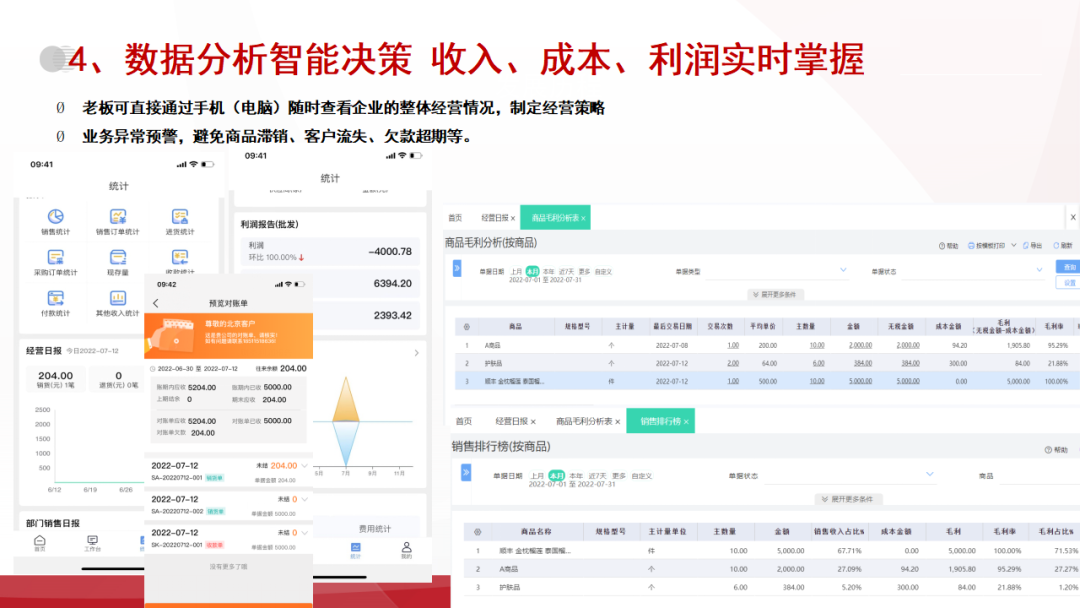
Task: Expand statement SA-20220712-002 chevron
Action: coord(304,499)
